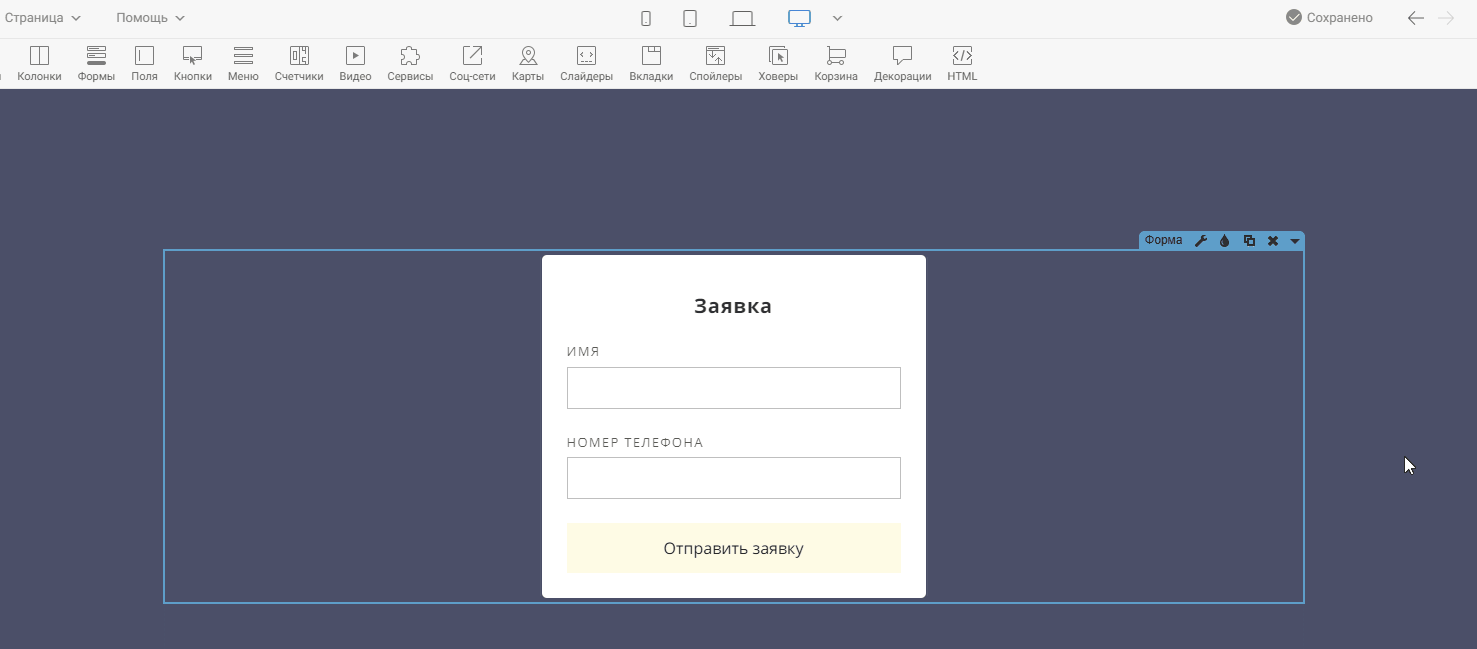
Task: Switch to mobile phone preview
Action: click(646, 18)
